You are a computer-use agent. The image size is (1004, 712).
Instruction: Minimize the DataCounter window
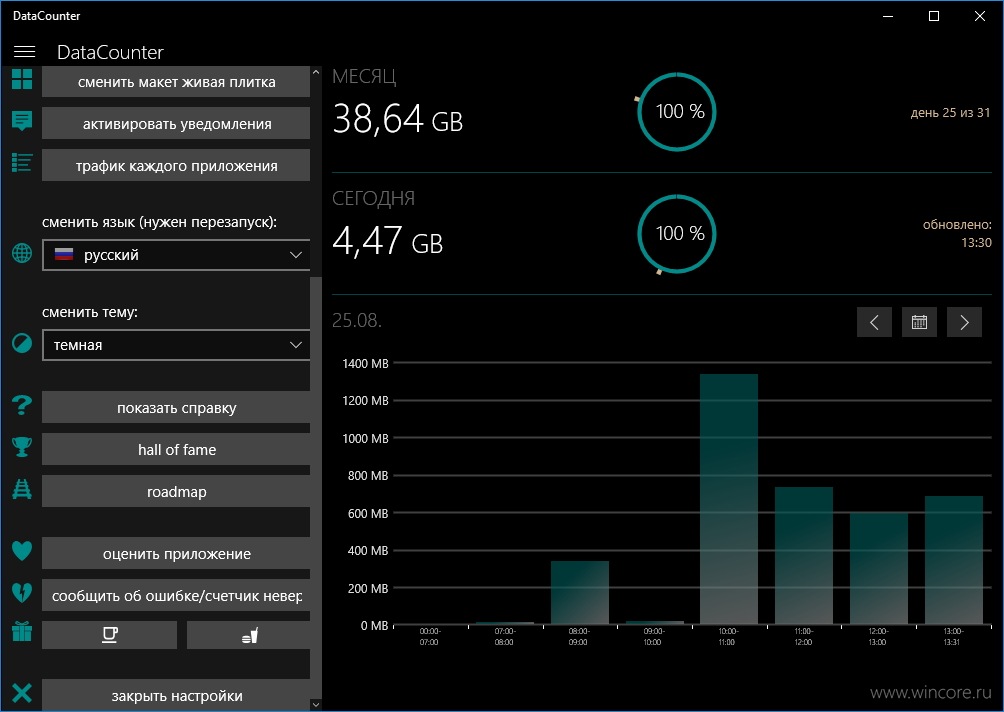point(887,16)
